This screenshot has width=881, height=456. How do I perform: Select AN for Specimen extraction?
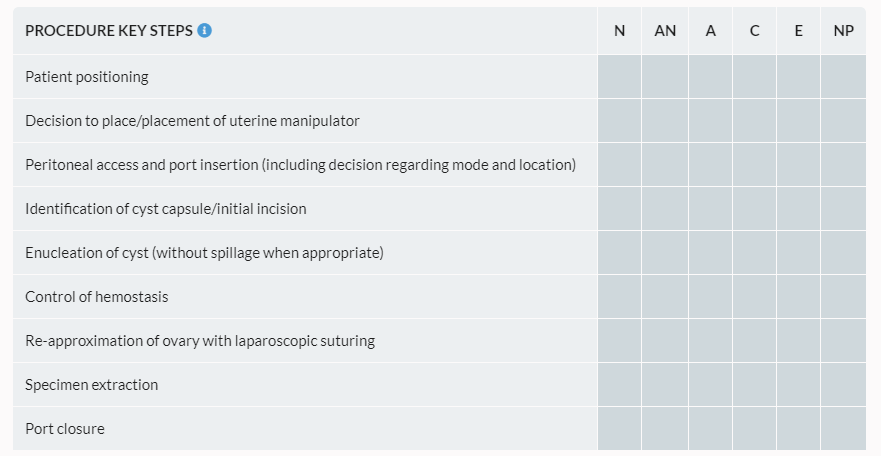click(665, 385)
